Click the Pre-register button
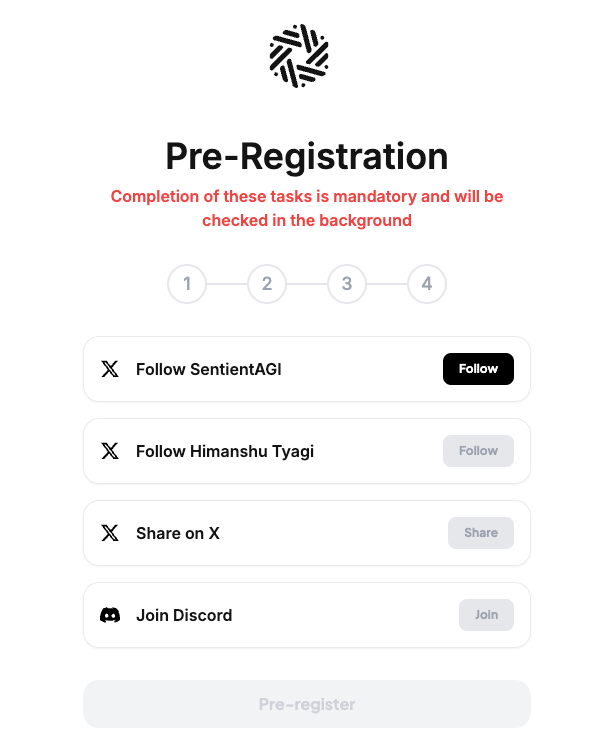 pyautogui.click(x=307, y=704)
